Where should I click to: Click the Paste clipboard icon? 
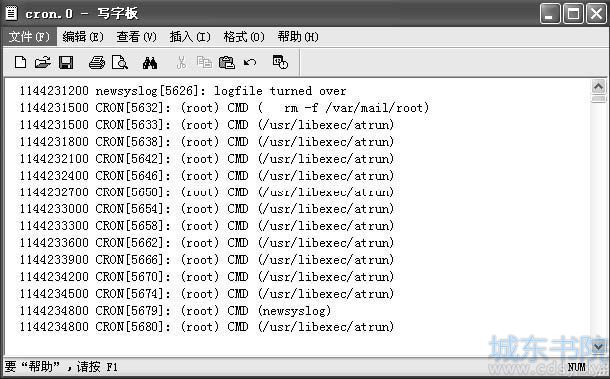227,62
